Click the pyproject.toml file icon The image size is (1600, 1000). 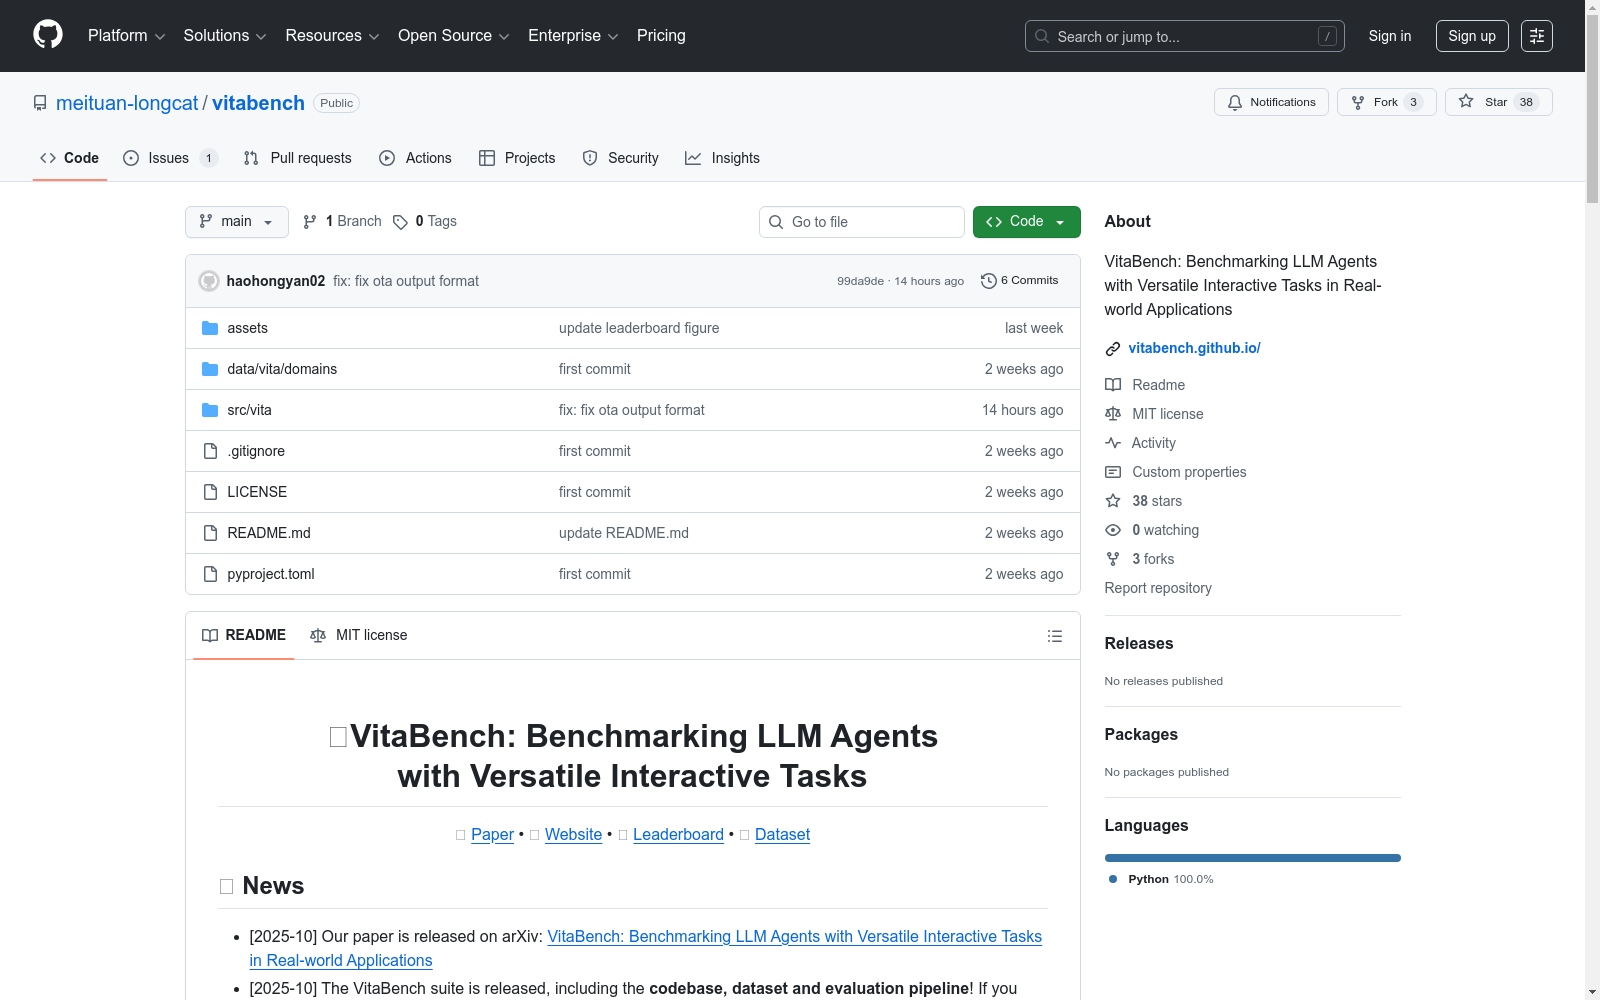point(210,574)
